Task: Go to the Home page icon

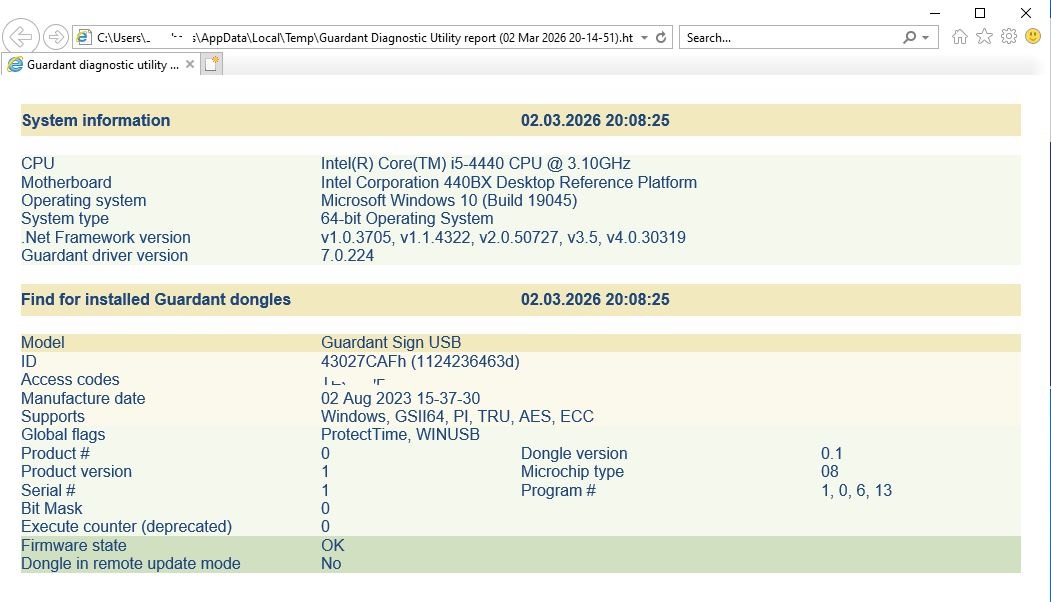Action: (960, 37)
